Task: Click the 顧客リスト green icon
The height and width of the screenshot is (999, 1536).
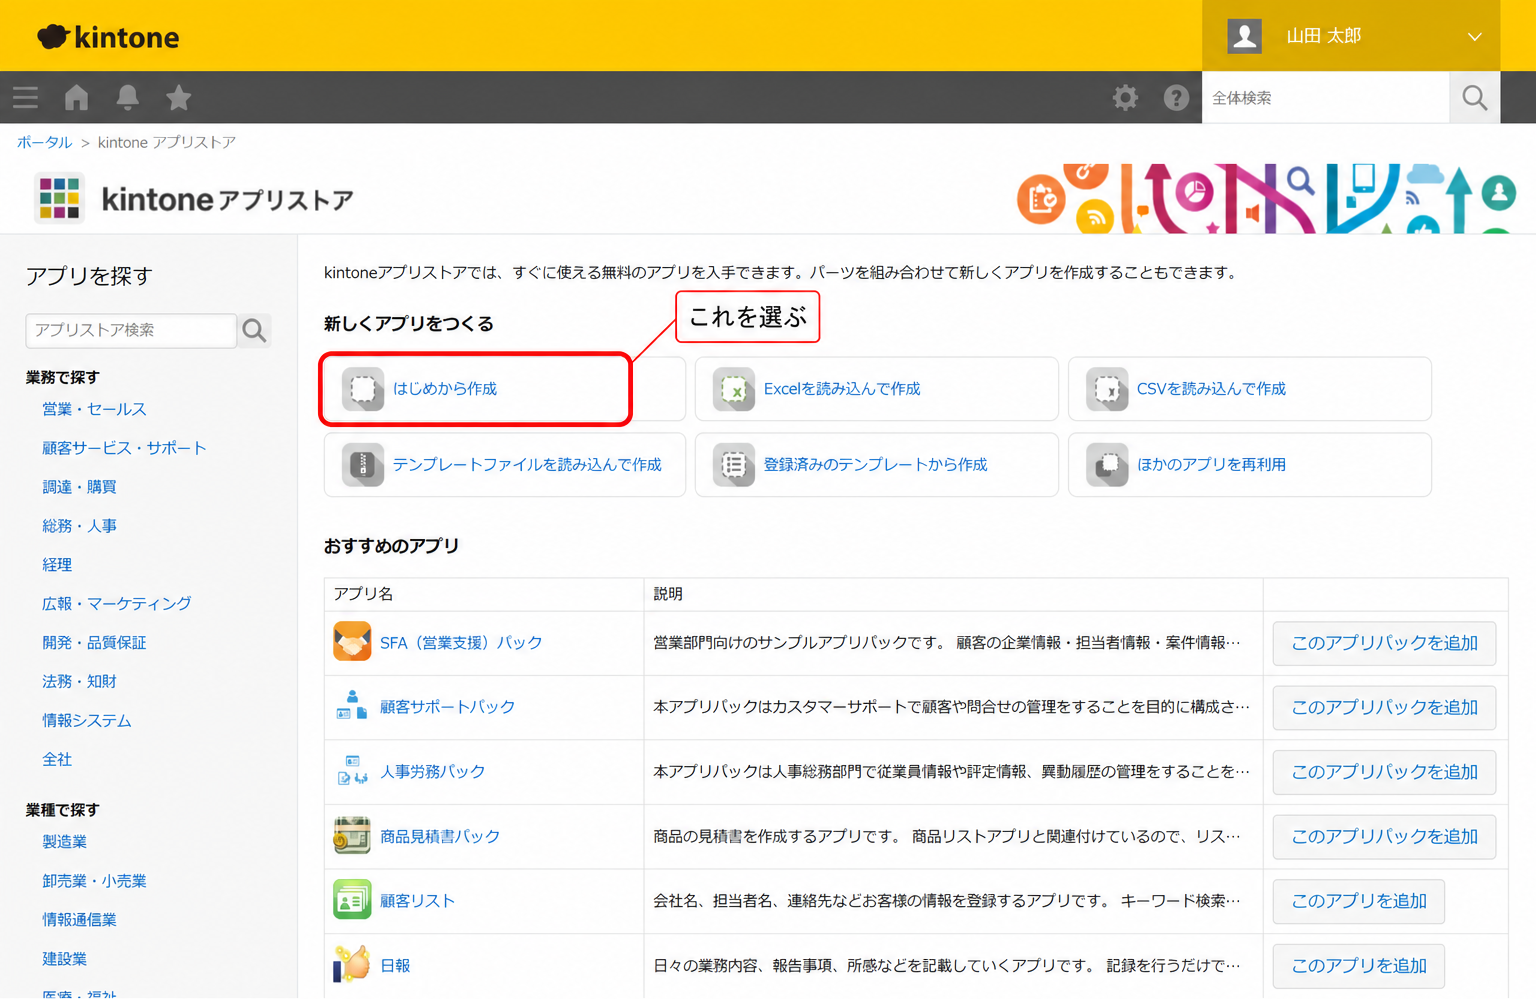Action: (352, 900)
